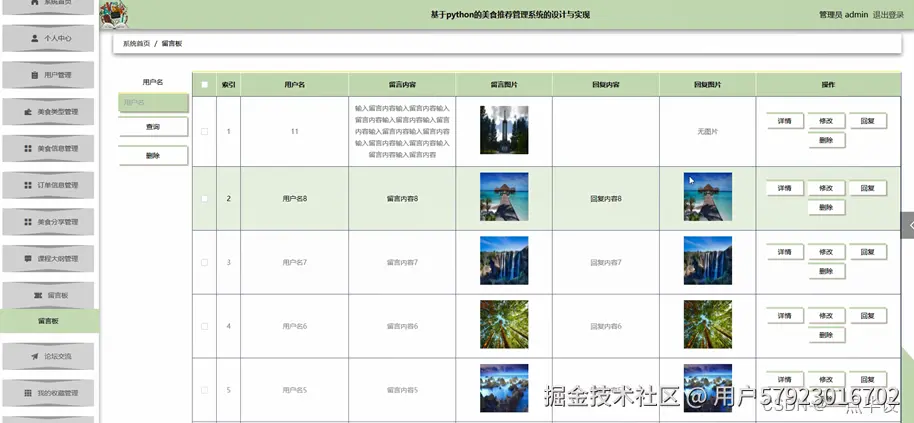The height and width of the screenshot is (423, 914).
Task: Open 详情 for row 用户名8
Action: (785, 188)
